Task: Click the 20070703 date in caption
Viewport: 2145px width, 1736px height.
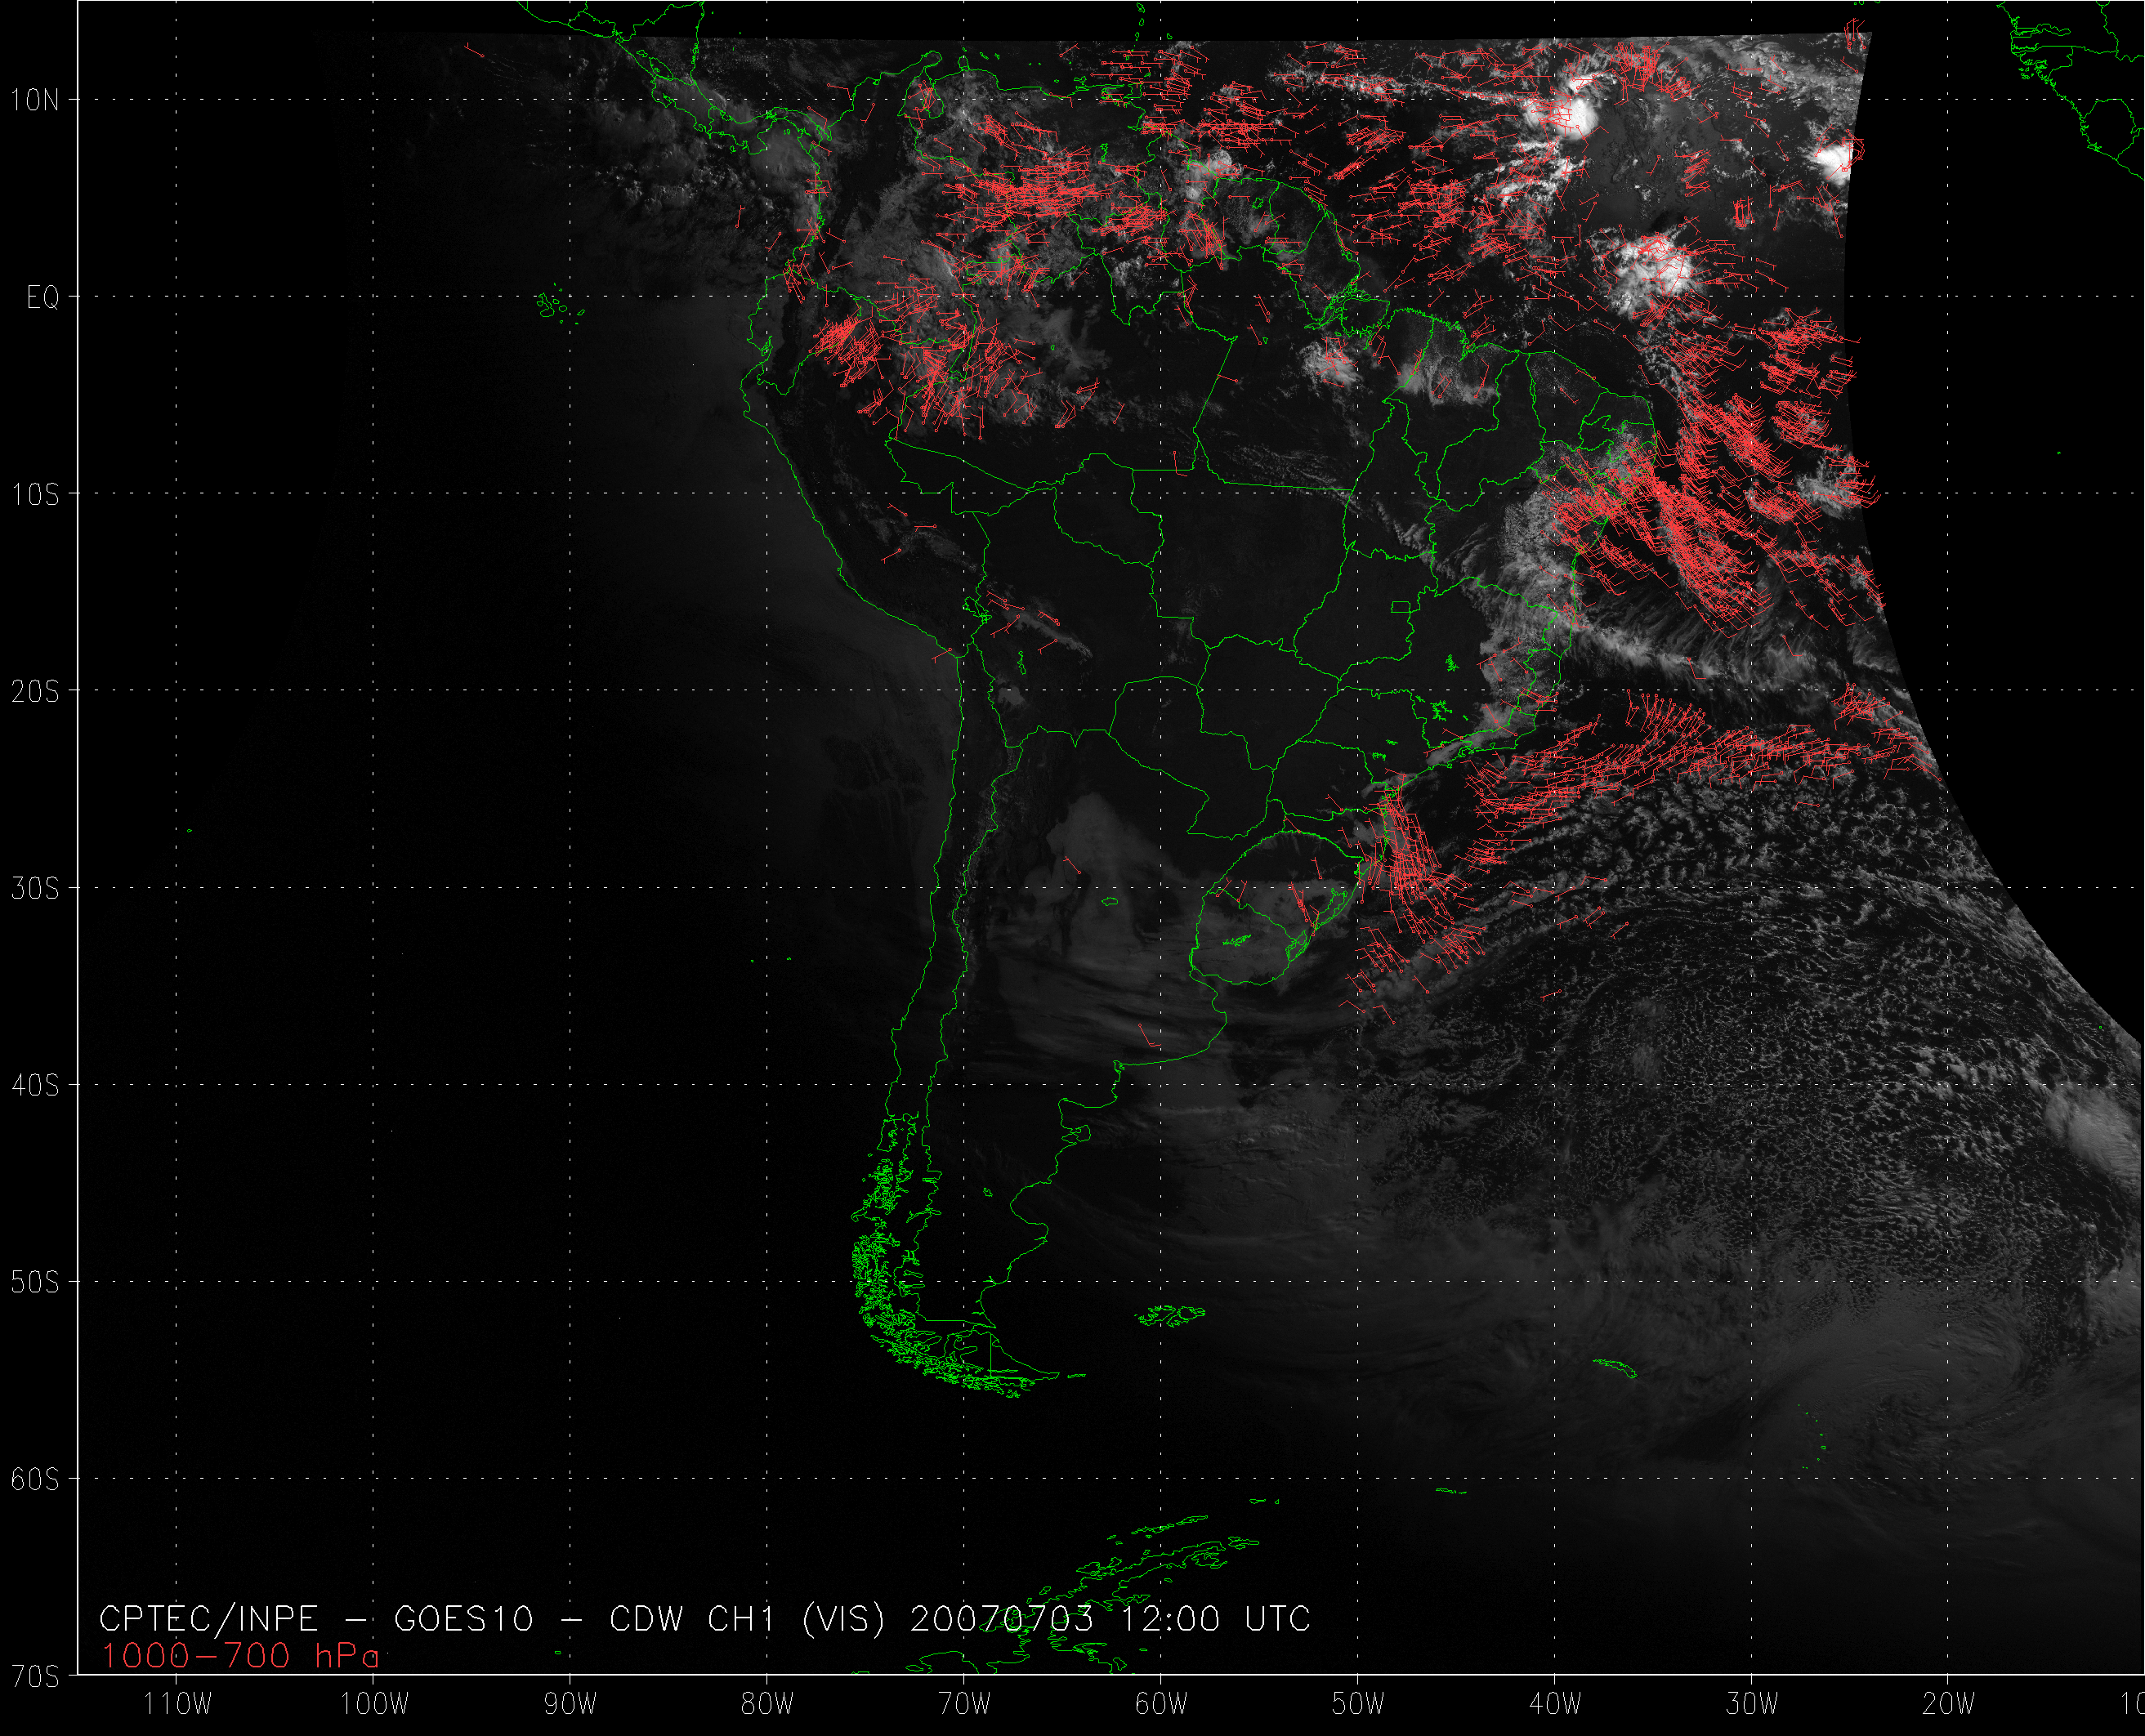Action: [x=1001, y=1619]
